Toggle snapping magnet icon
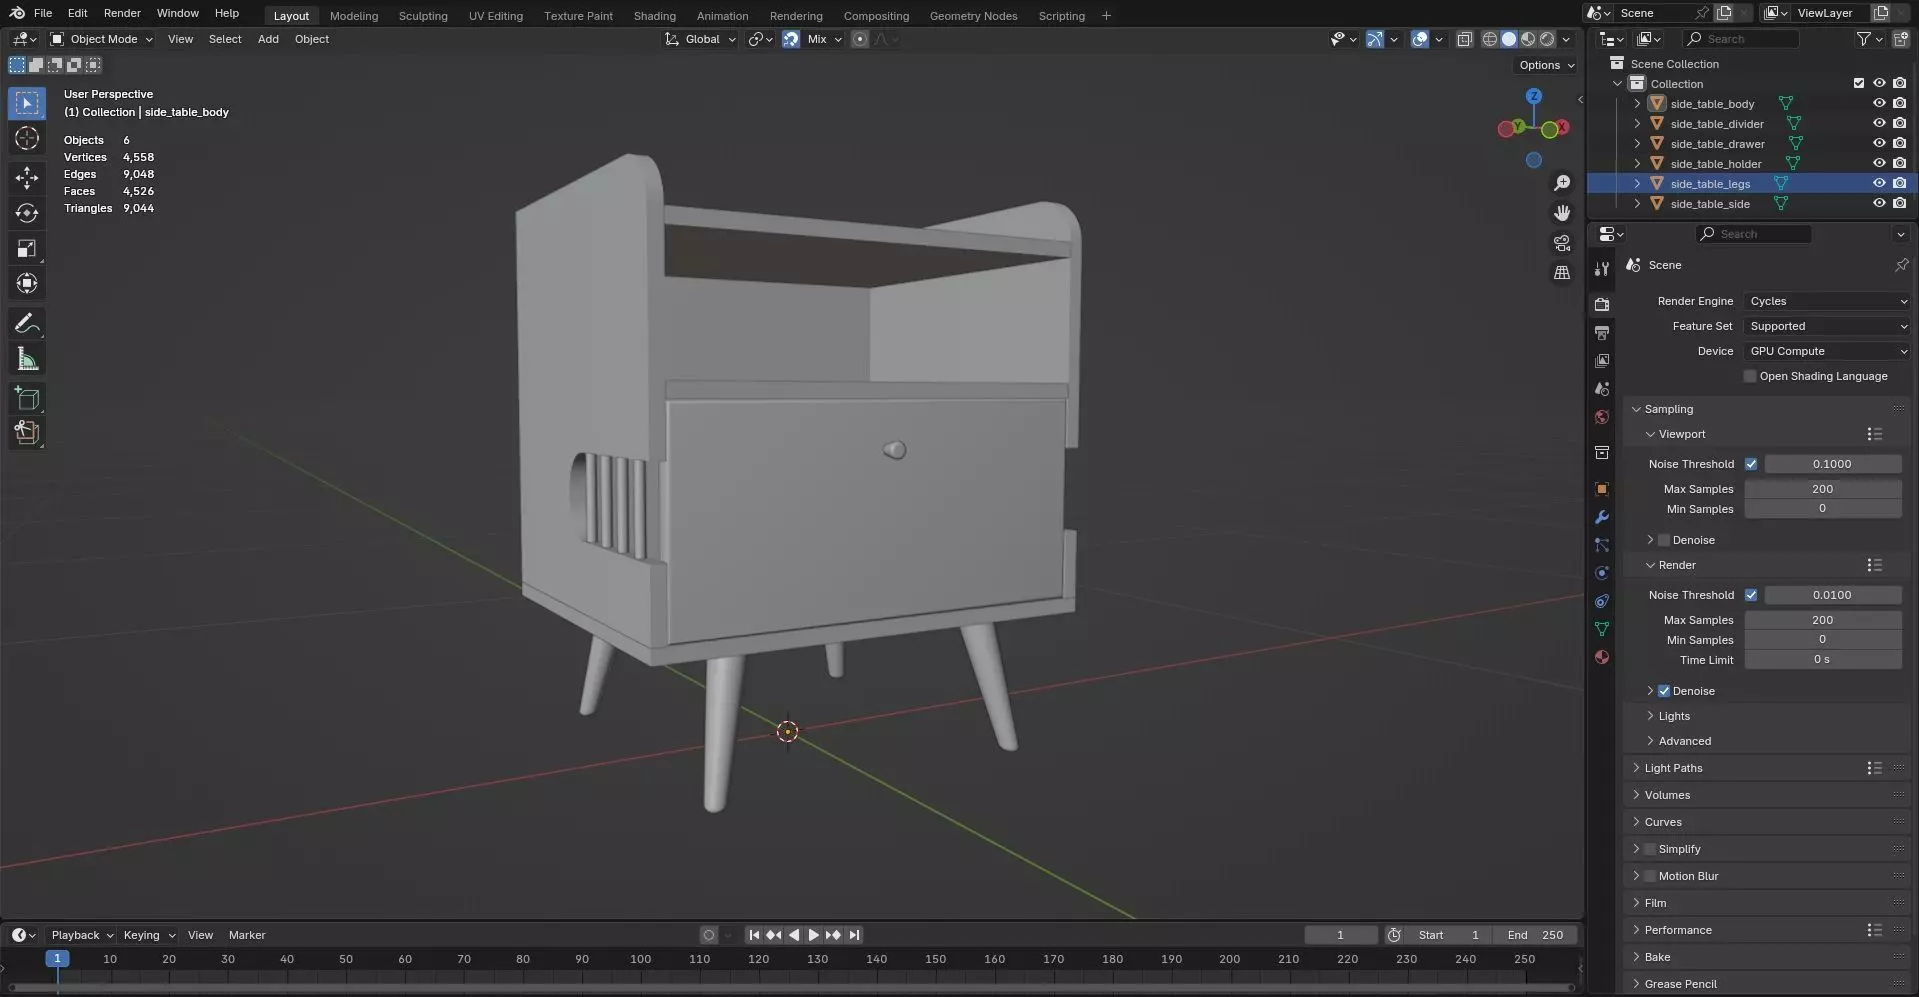 point(791,39)
